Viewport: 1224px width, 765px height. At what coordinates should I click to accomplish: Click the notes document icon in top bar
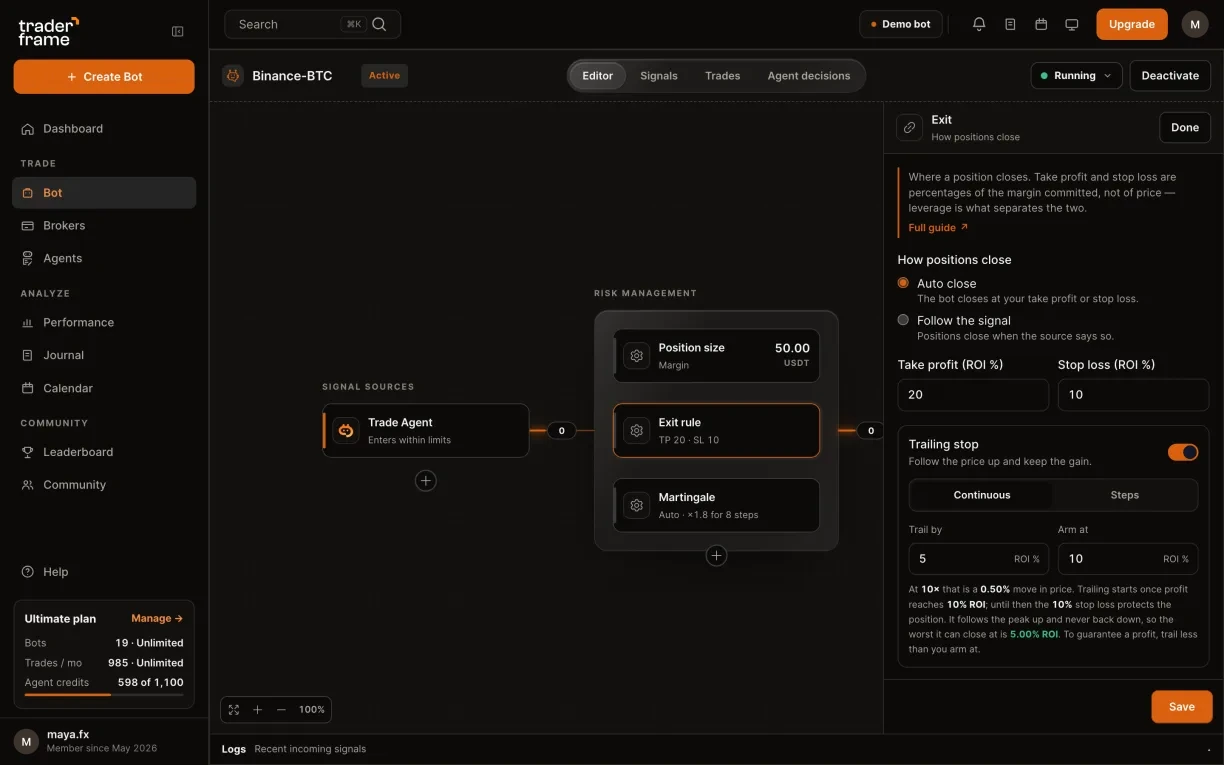pos(1010,24)
